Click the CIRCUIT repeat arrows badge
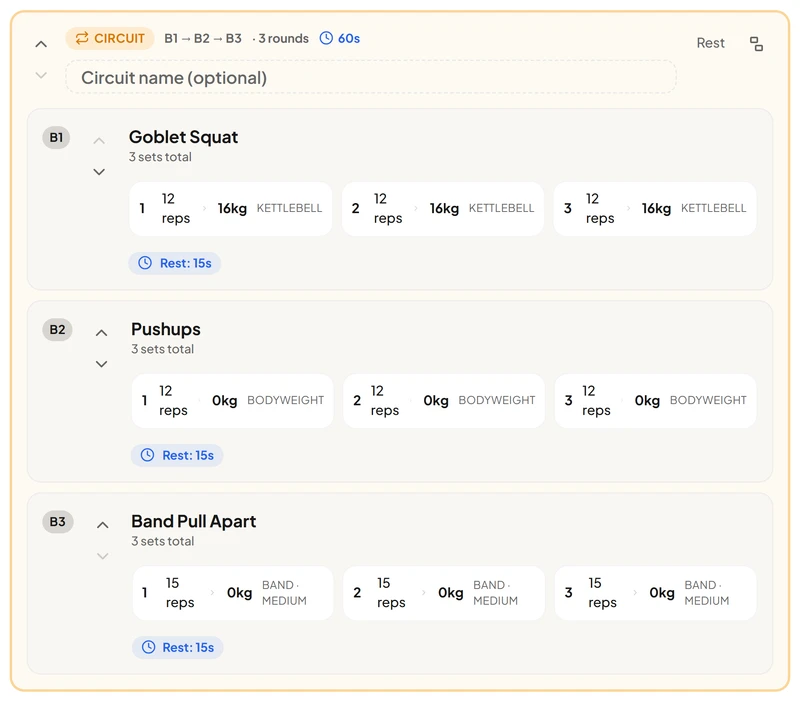800x701 pixels. tap(110, 38)
